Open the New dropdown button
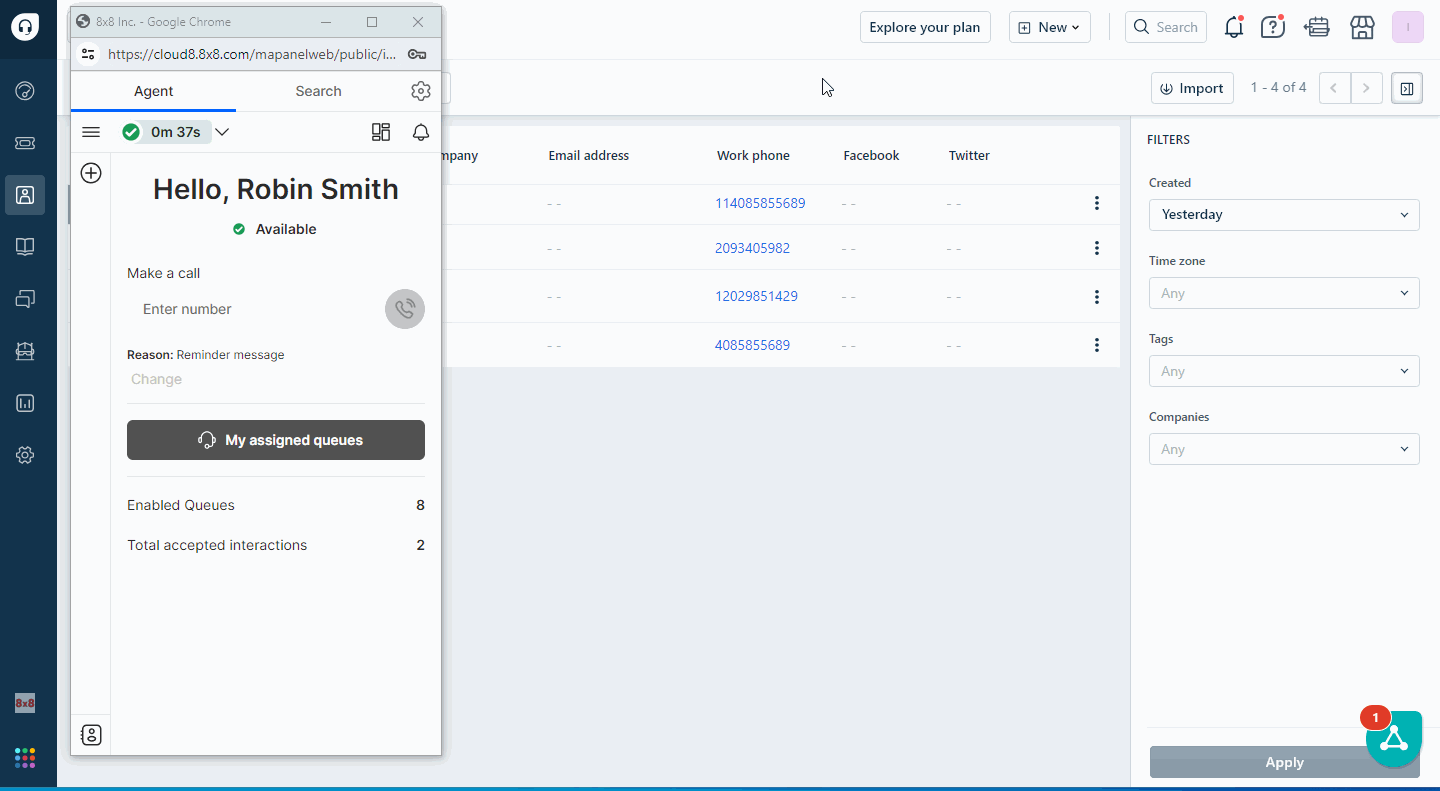Viewport: 1440px width, 791px height. [1049, 27]
